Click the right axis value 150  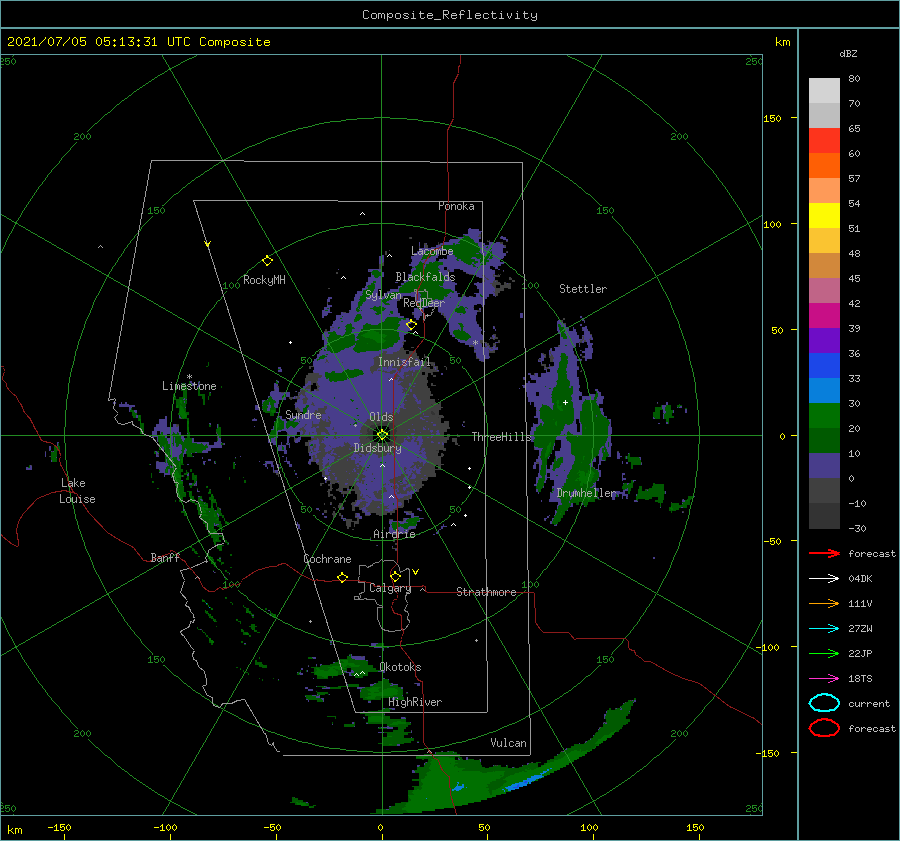[x=772, y=118]
